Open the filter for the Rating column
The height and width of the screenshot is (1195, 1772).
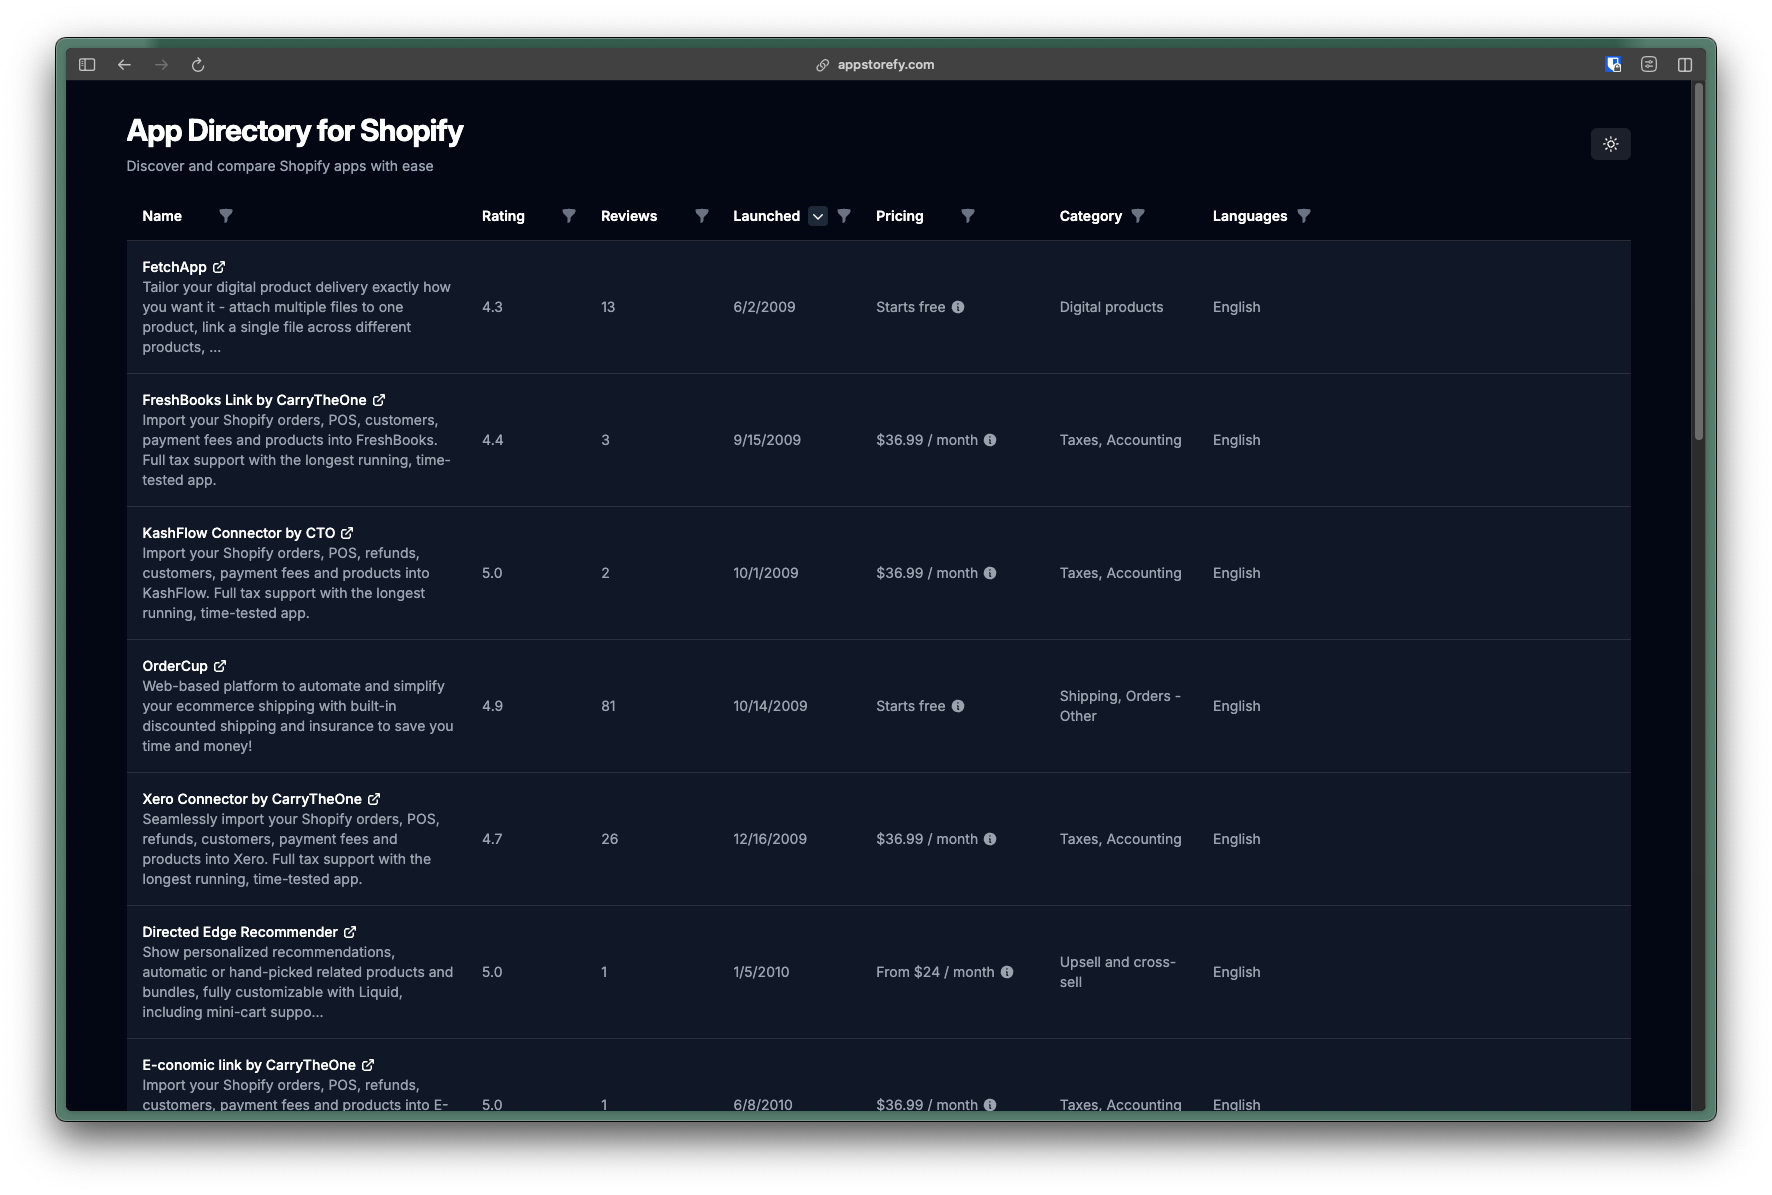coord(568,216)
